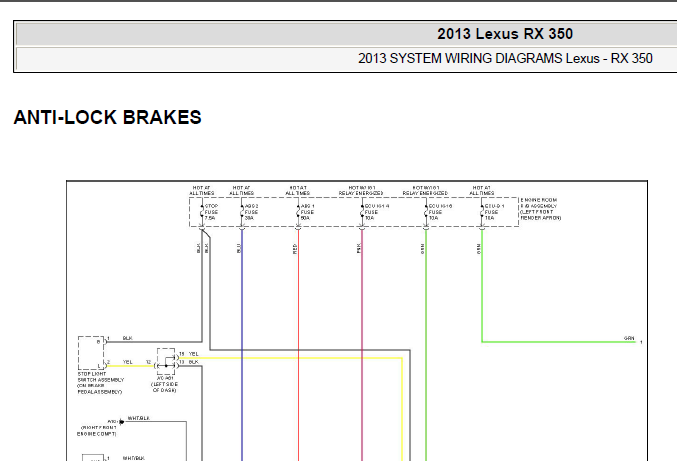677x461 pixels.
Task: Click the GRN label near the diagram's right edge
Action: pos(629,338)
